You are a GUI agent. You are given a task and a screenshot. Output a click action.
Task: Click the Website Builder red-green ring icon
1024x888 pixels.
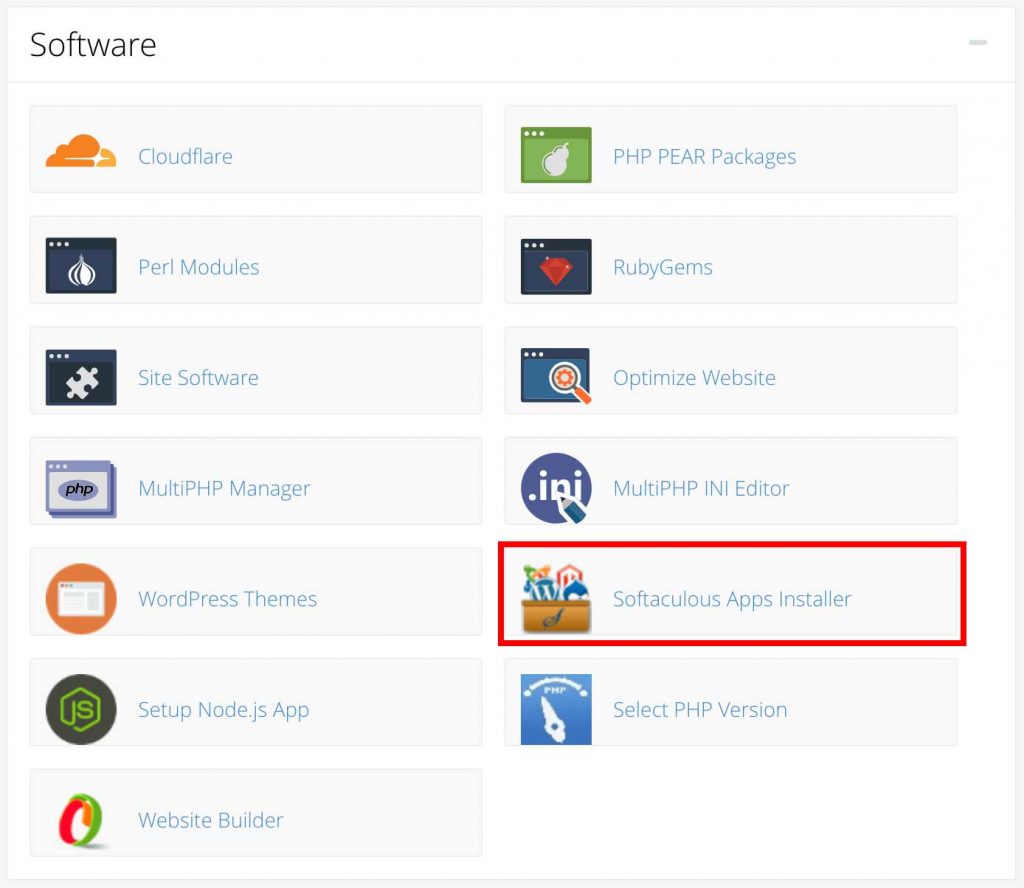coord(81,820)
